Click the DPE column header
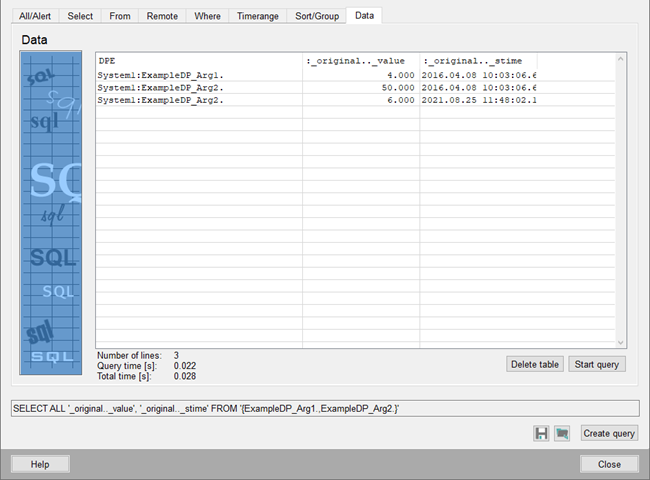The width and height of the screenshot is (650, 480). click(199, 61)
